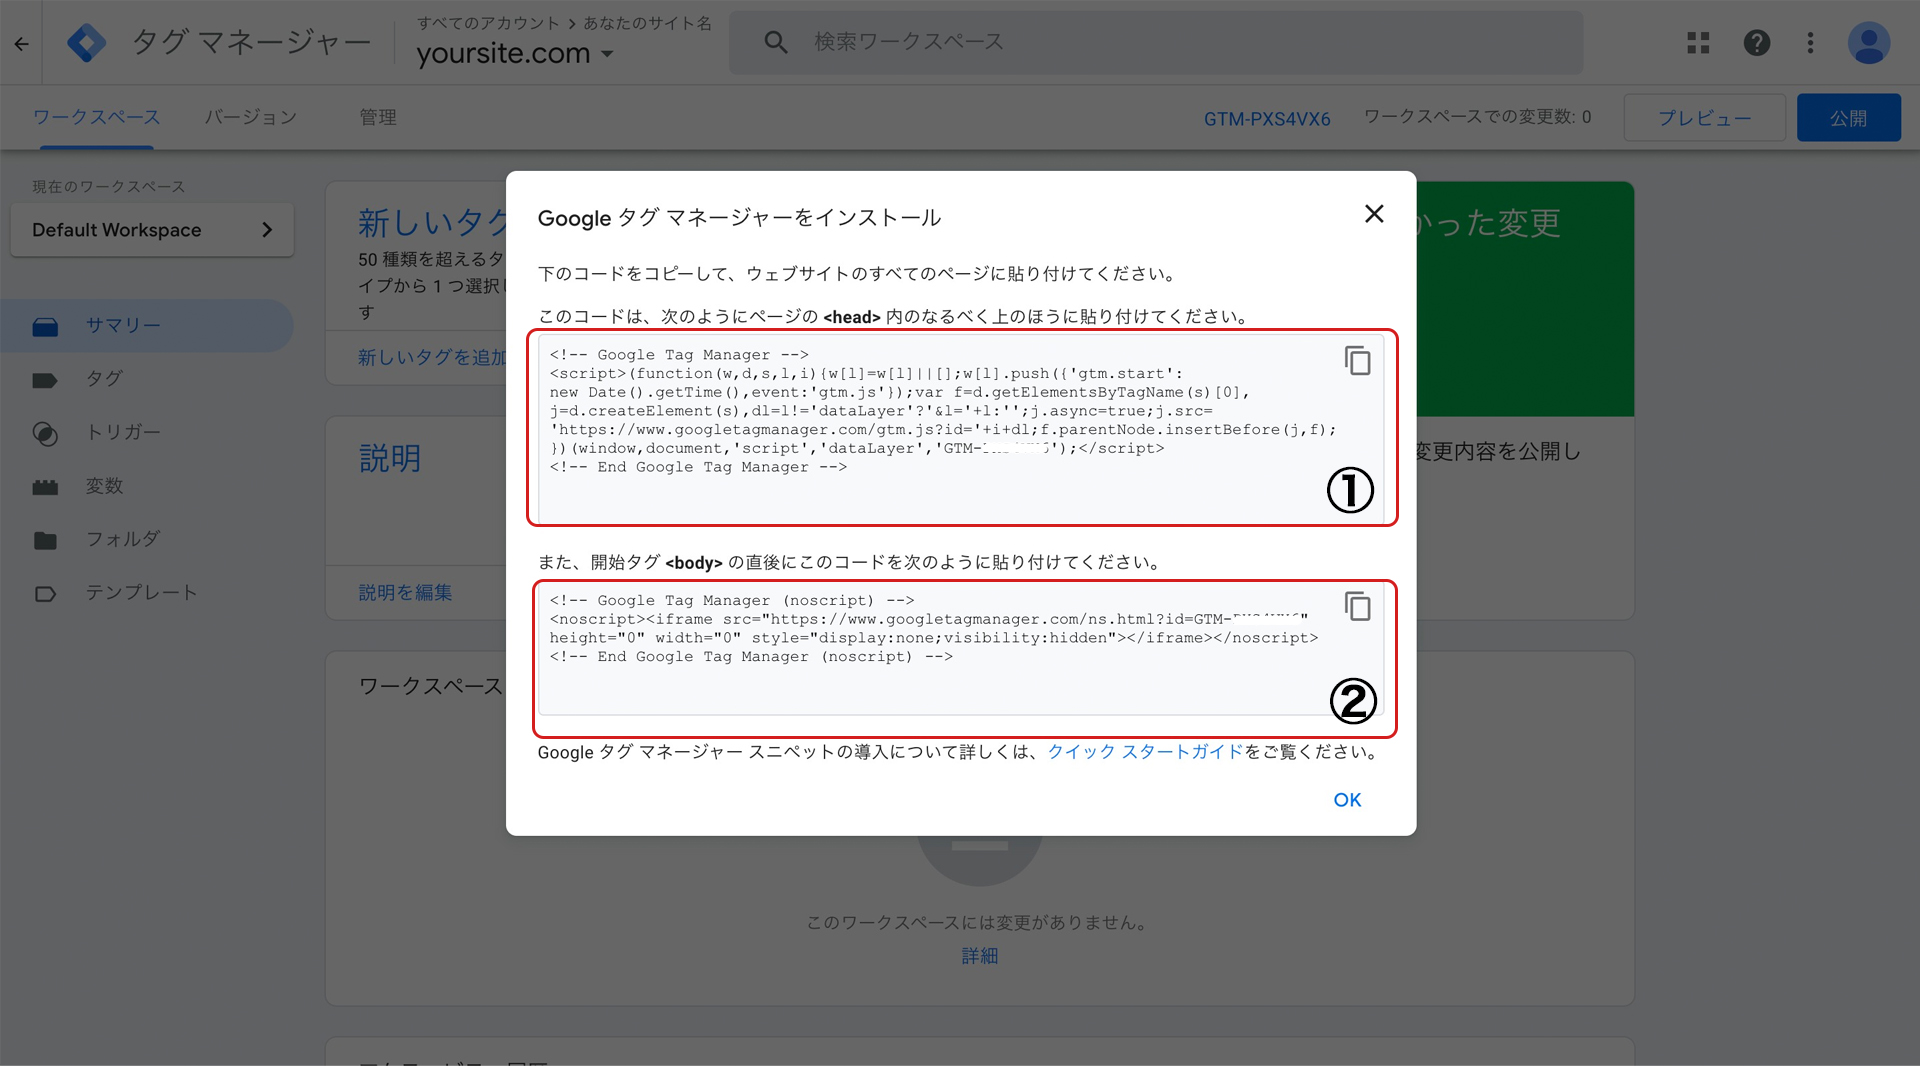
Task: Click the 現在のワークスペース label
Action: pyautogui.click(x=108, y=187)
